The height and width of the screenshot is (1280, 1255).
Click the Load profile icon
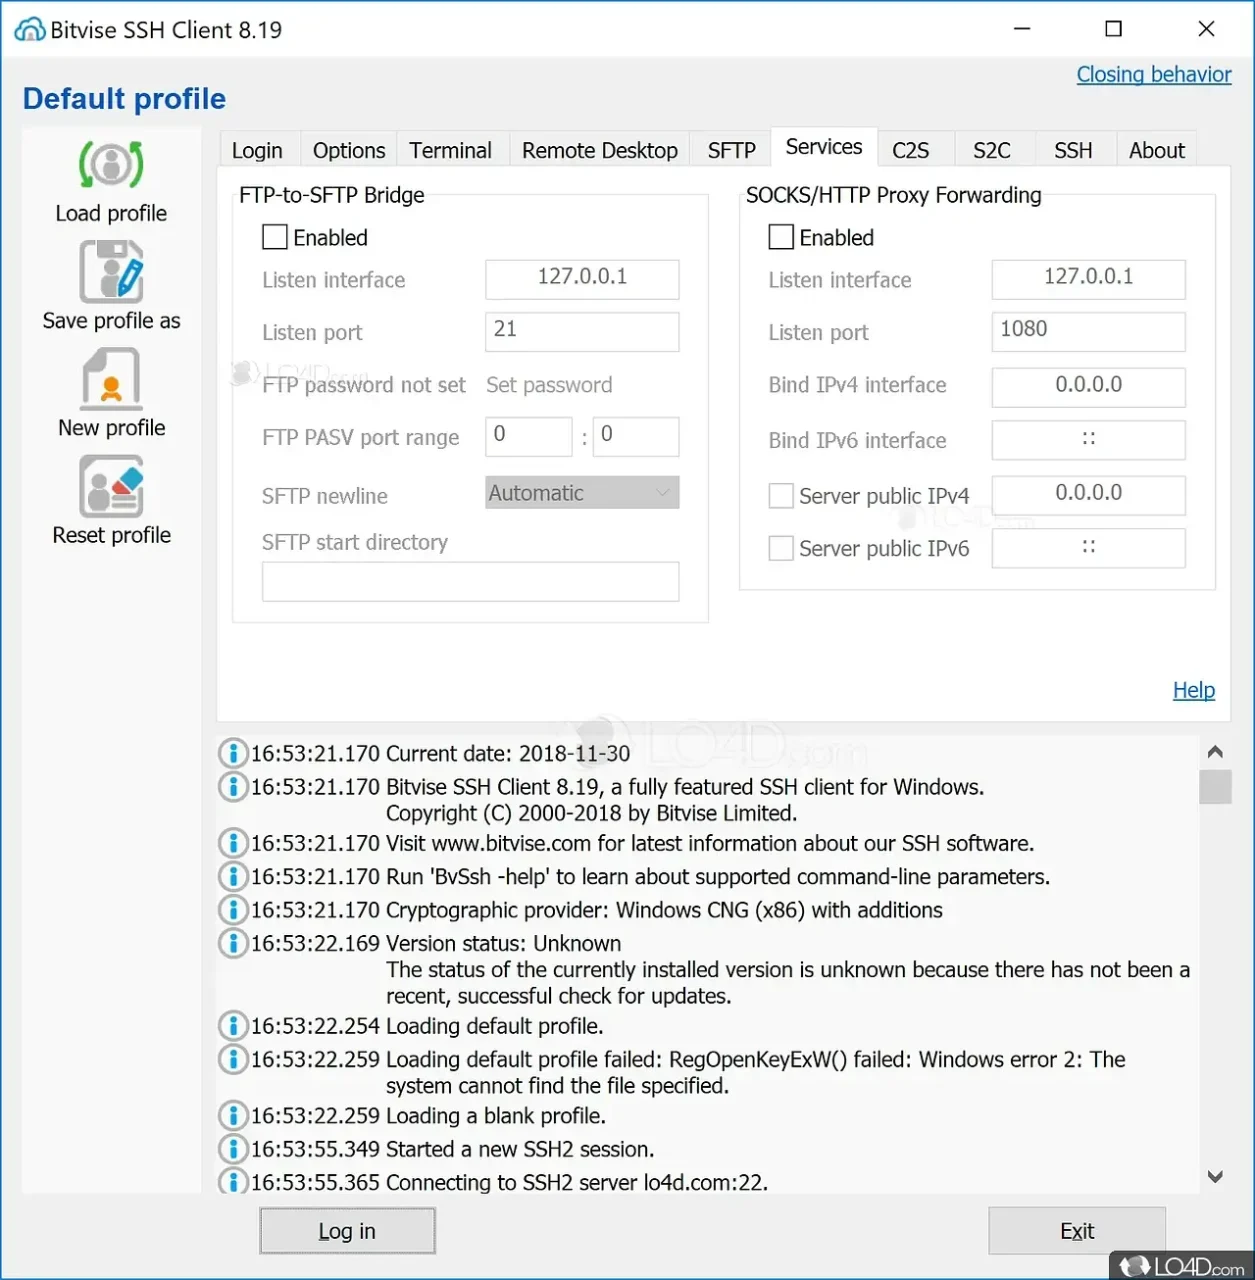(x=111, y=165)
